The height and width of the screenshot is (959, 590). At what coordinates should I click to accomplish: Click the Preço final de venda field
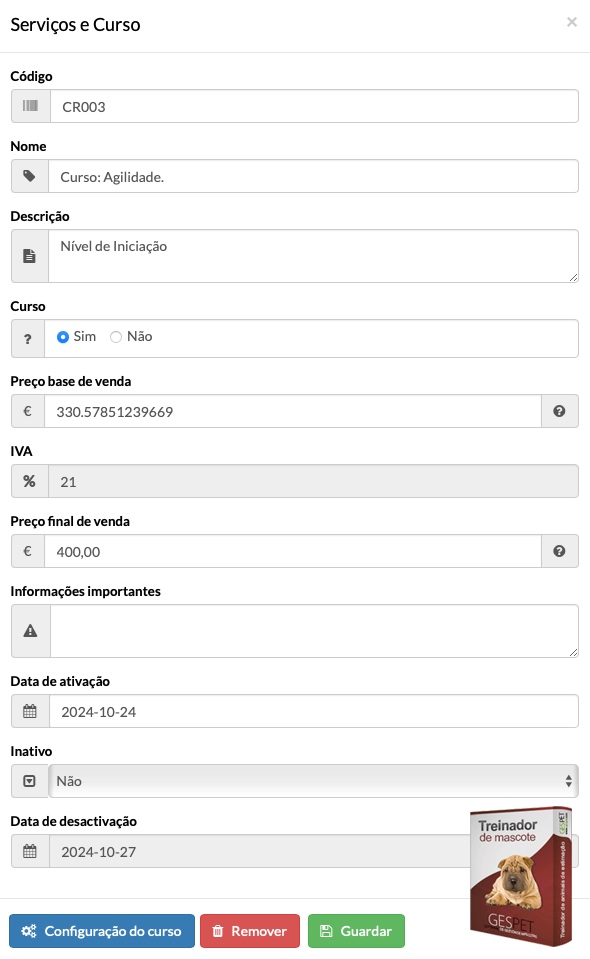(x=293, y=551)
